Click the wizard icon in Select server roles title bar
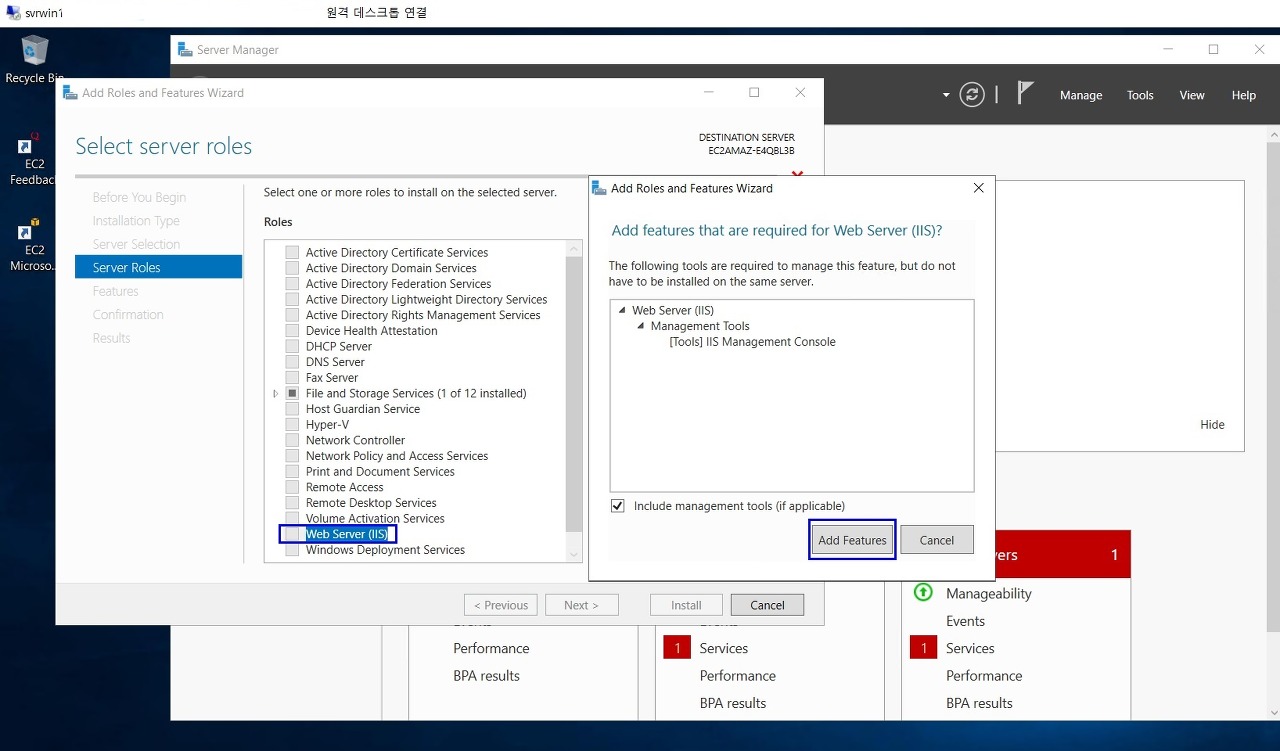 point(70,92)
